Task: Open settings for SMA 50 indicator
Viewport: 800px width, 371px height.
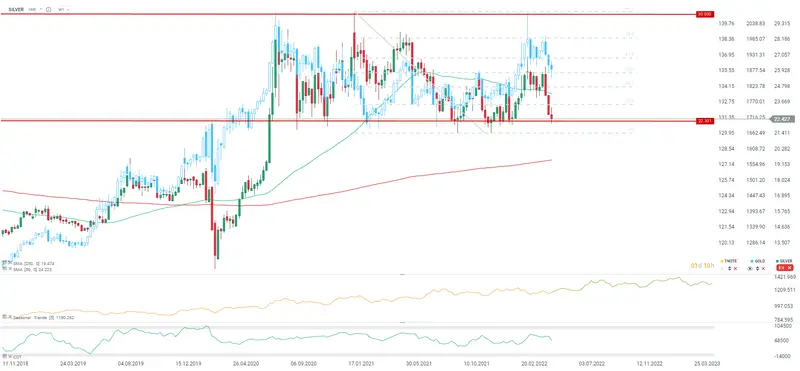Action: point(4,269)
